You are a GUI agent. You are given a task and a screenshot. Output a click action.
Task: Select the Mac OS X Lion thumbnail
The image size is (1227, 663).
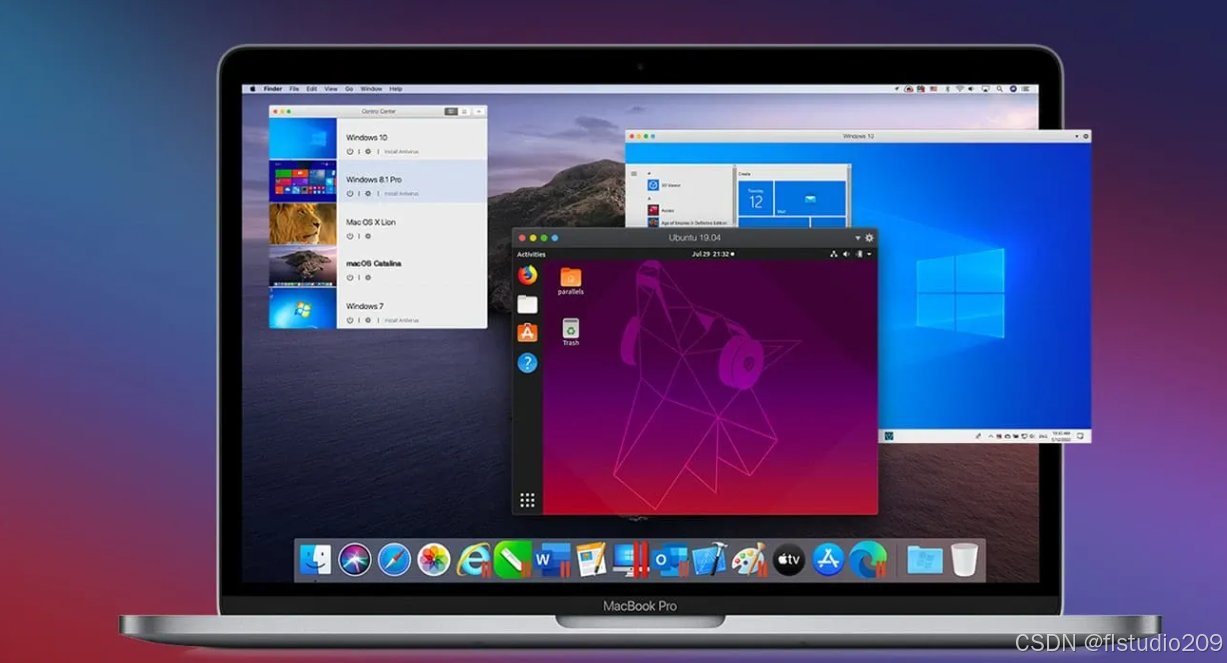point(303,223)
